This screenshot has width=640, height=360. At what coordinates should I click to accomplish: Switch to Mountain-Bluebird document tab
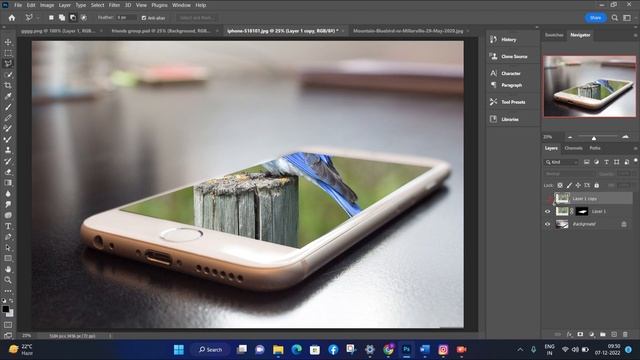408,31
